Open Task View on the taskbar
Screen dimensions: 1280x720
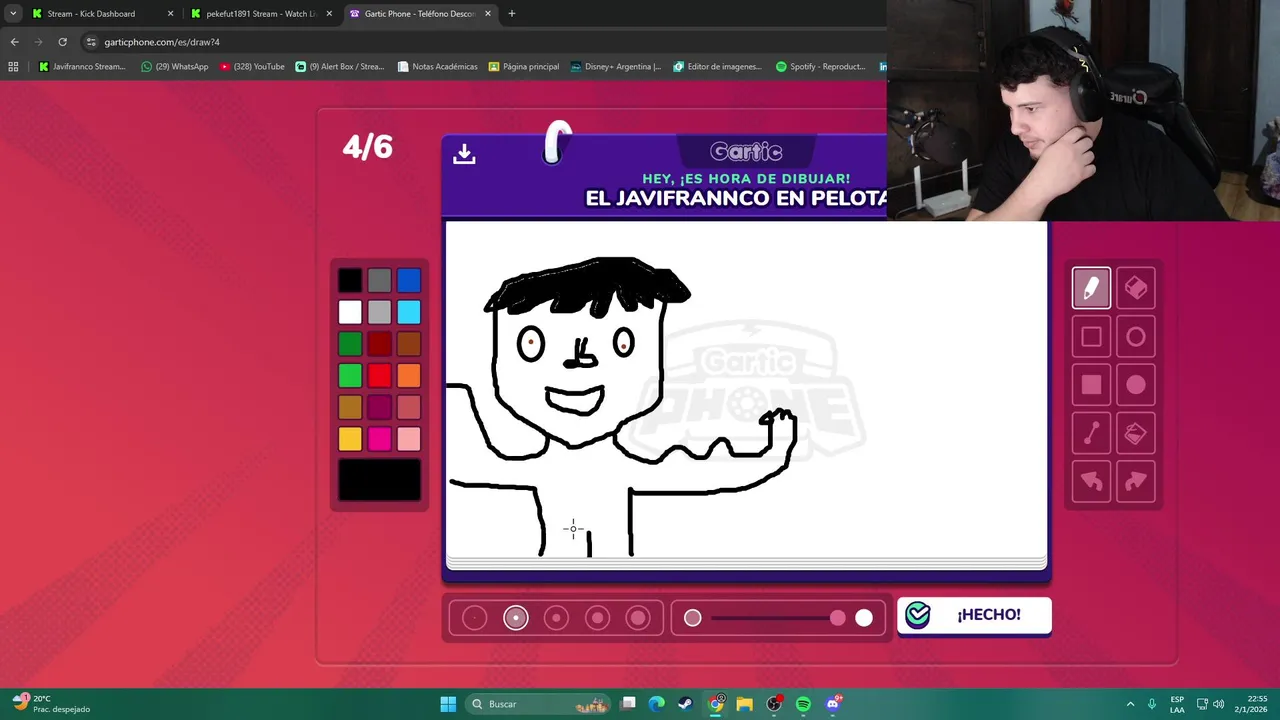pos(627,704)
